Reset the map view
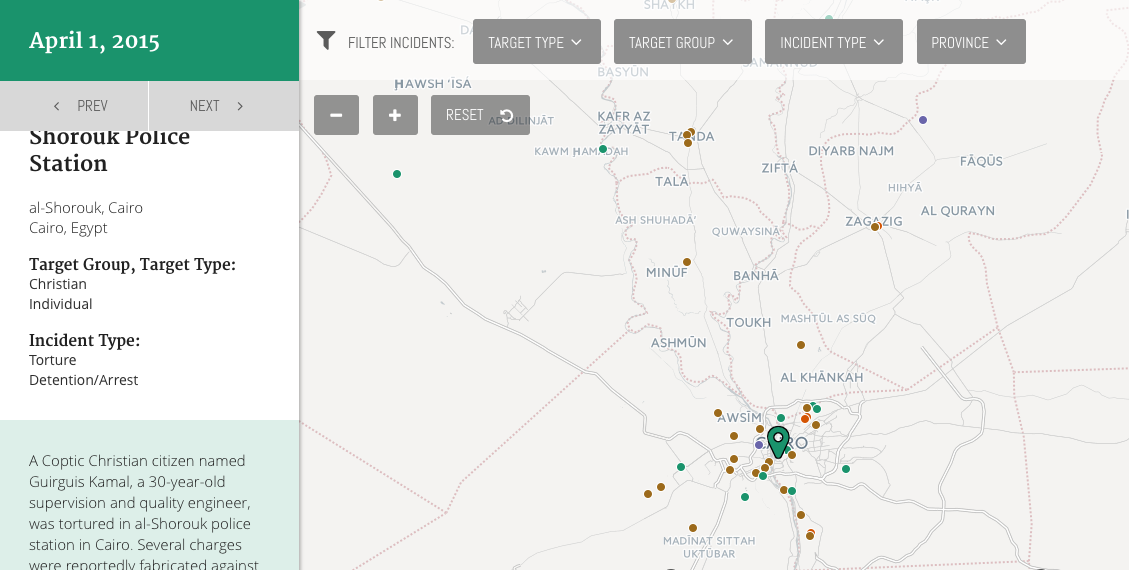 click(x=480, y=115)
